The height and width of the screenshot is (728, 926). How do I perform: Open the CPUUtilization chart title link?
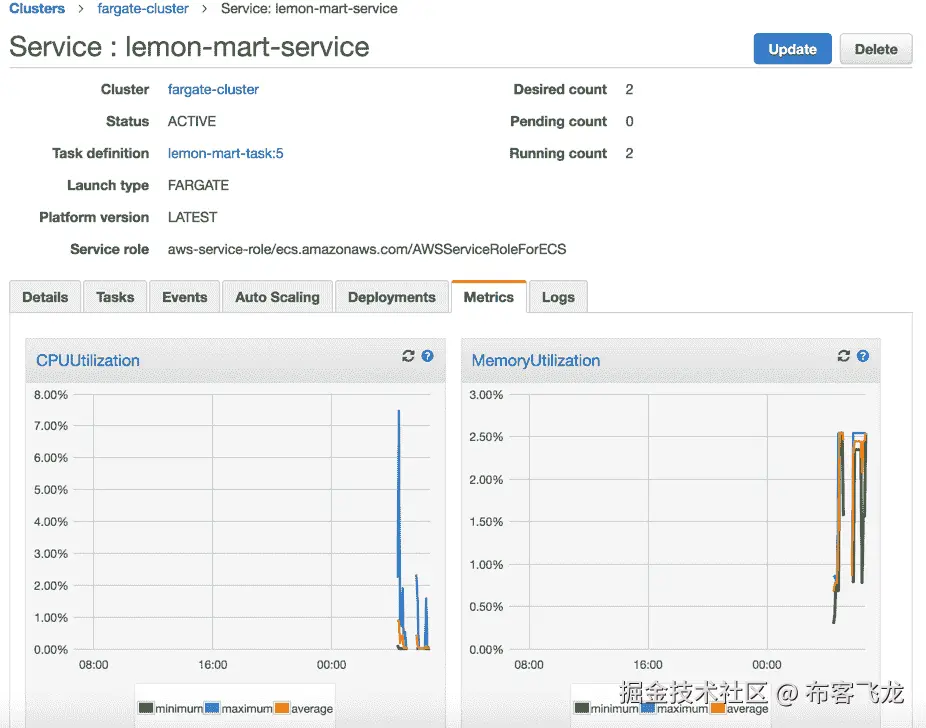[x=88, y=360]
